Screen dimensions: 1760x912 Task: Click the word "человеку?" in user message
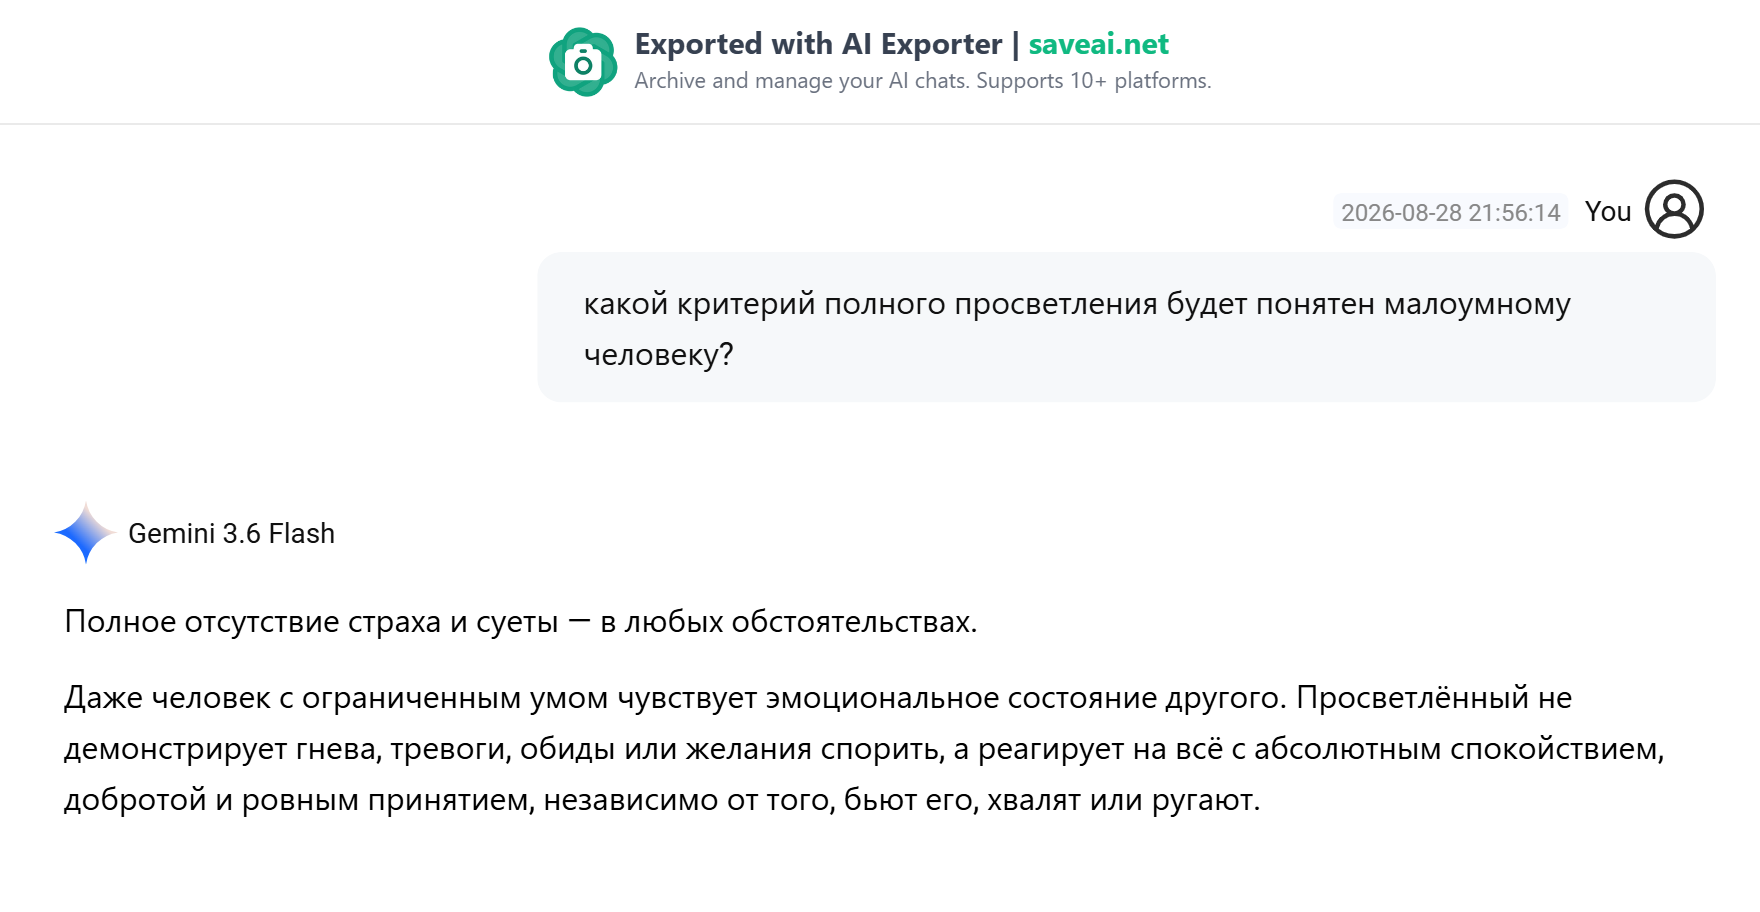pyautogui.click(x=658, y=354)
